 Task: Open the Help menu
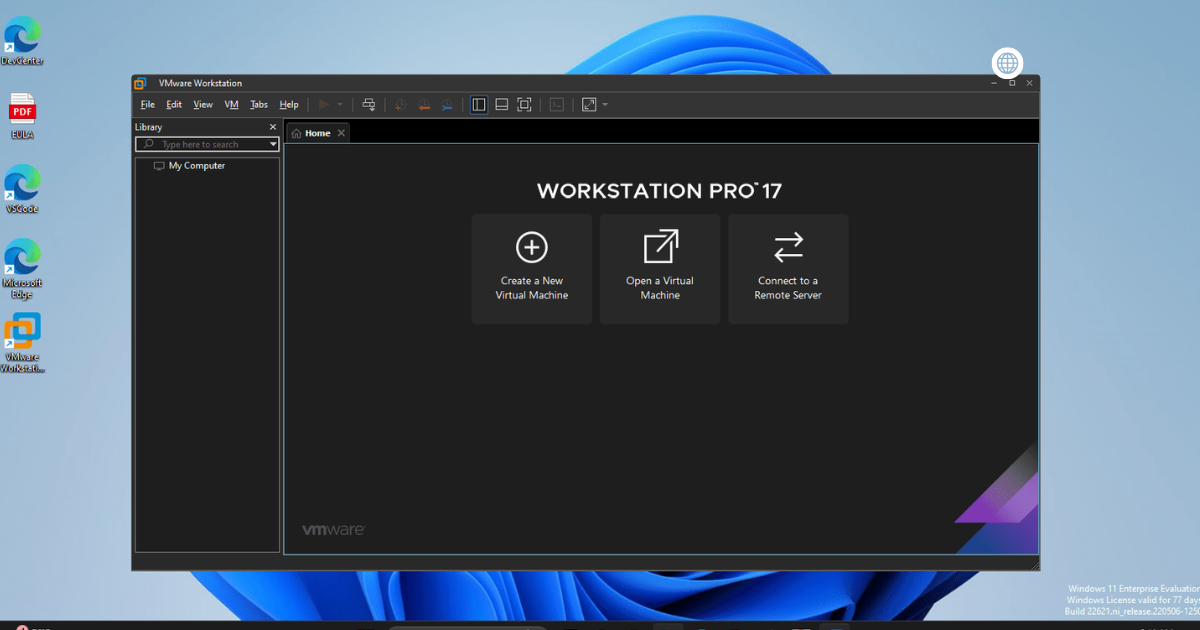[x=289, y=105]
